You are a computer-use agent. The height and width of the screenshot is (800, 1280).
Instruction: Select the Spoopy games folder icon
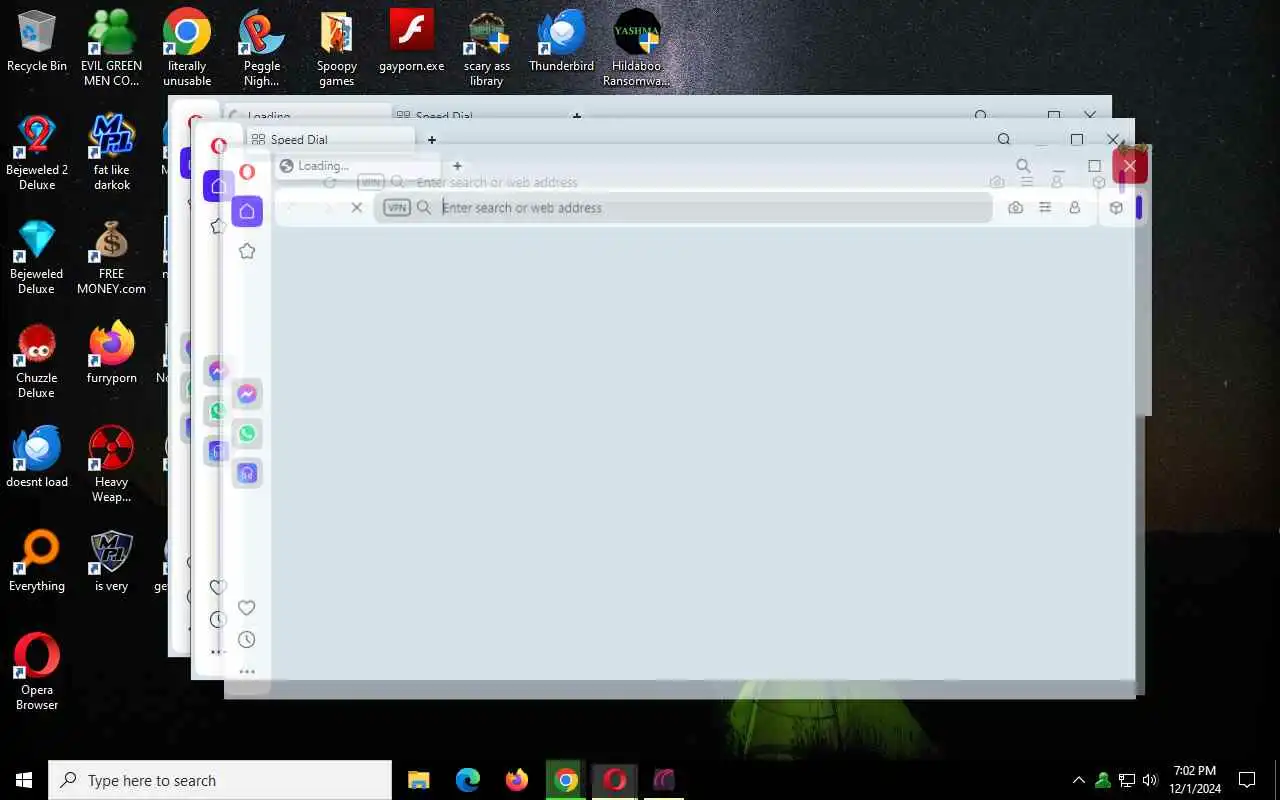coord(337,48)
